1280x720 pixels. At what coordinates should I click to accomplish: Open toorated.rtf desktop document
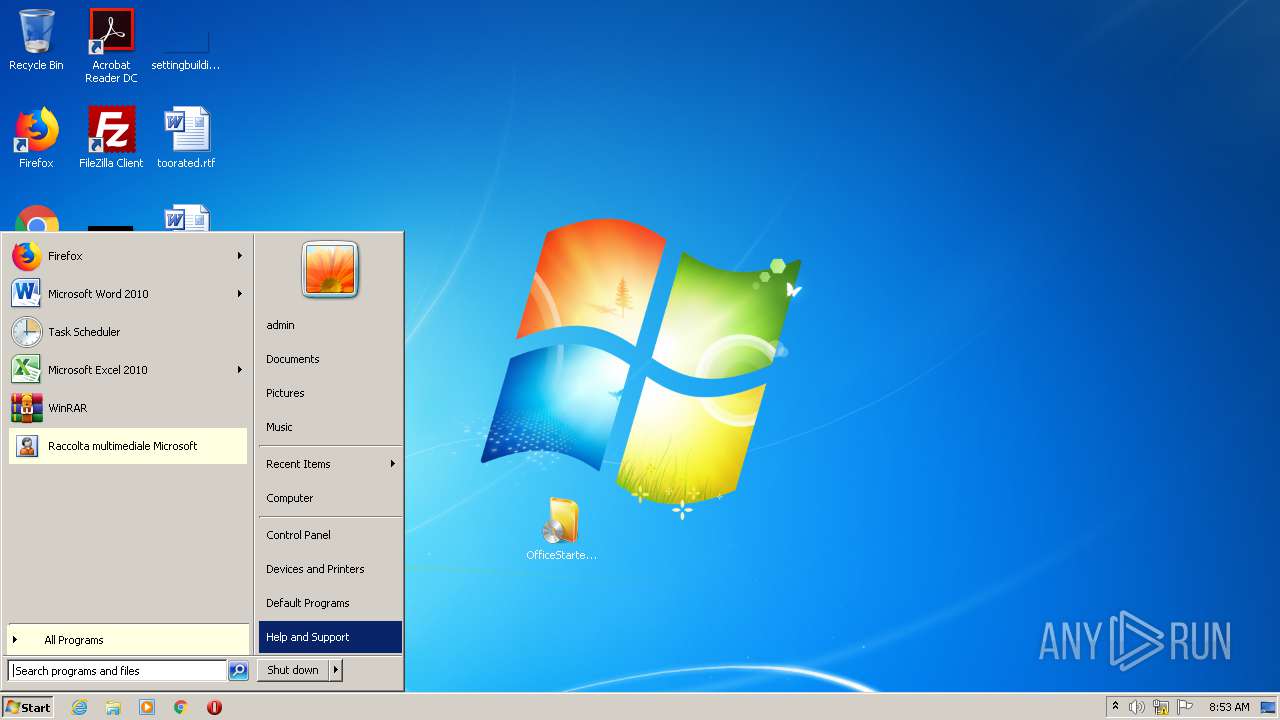(186, 138)
